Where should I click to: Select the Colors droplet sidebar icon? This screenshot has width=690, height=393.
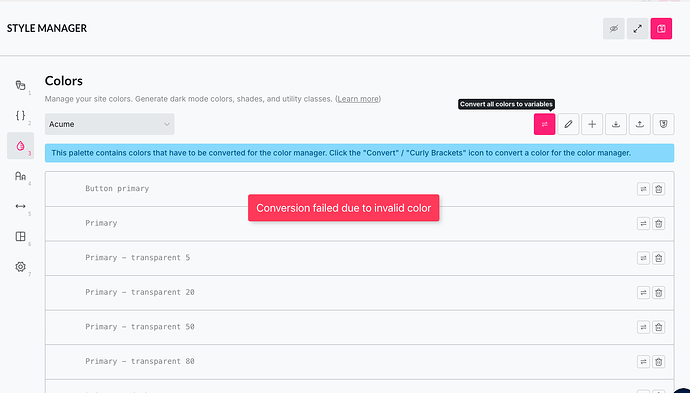coord(20,146)
